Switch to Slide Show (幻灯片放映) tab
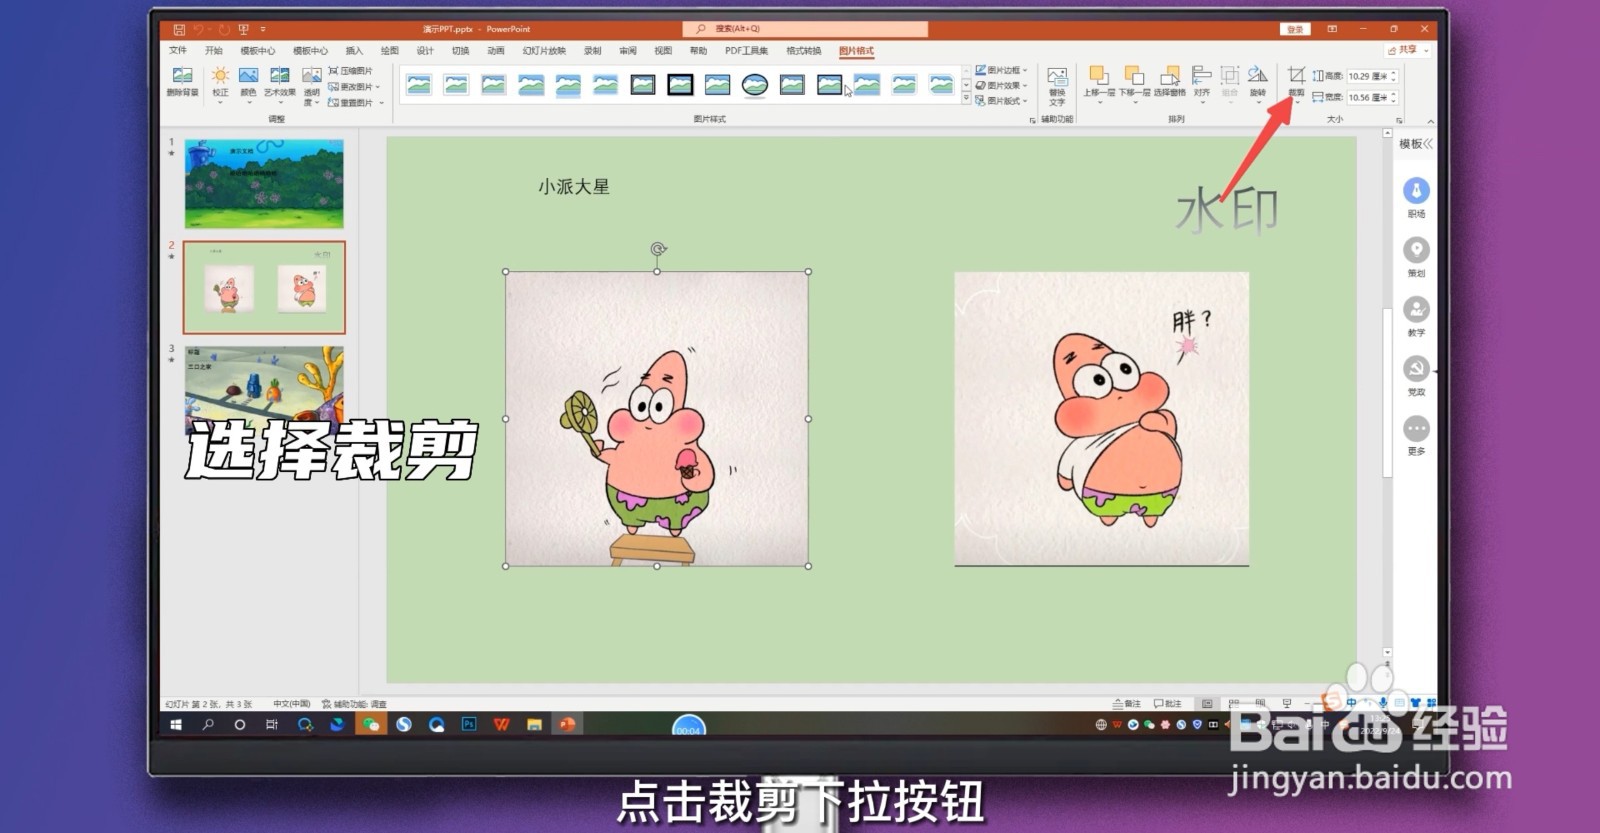This screenshot has height=833, width=1600. (544, 50)
